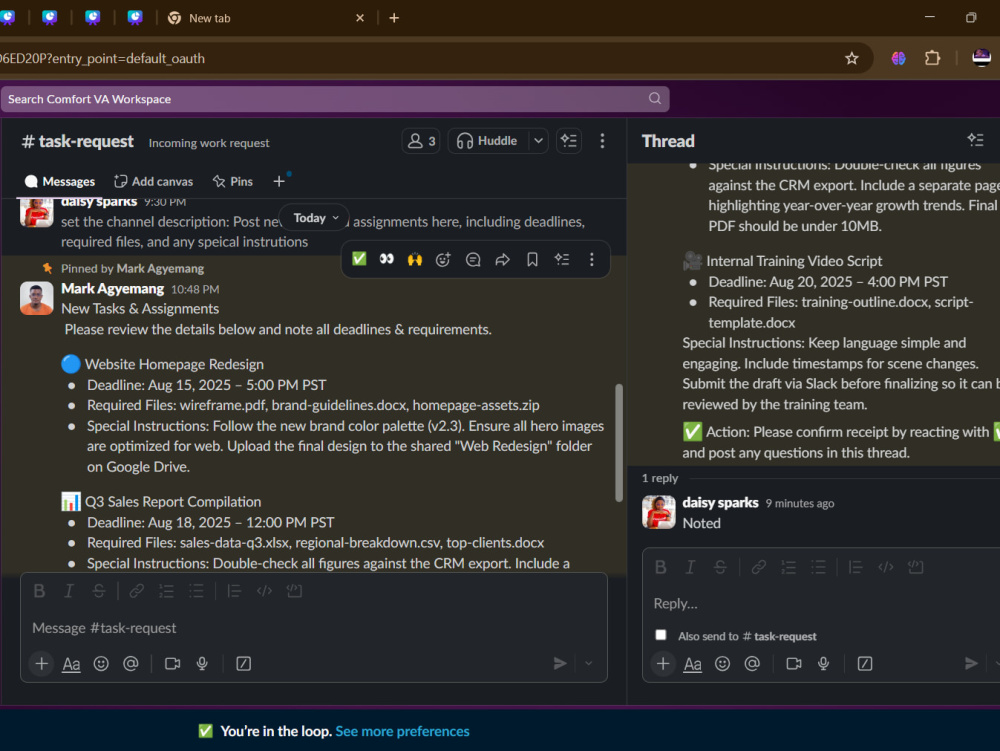This screenshot has width=1000, height=751.
Task: Click search magnifier icon in workspace search
Action: 655,98
